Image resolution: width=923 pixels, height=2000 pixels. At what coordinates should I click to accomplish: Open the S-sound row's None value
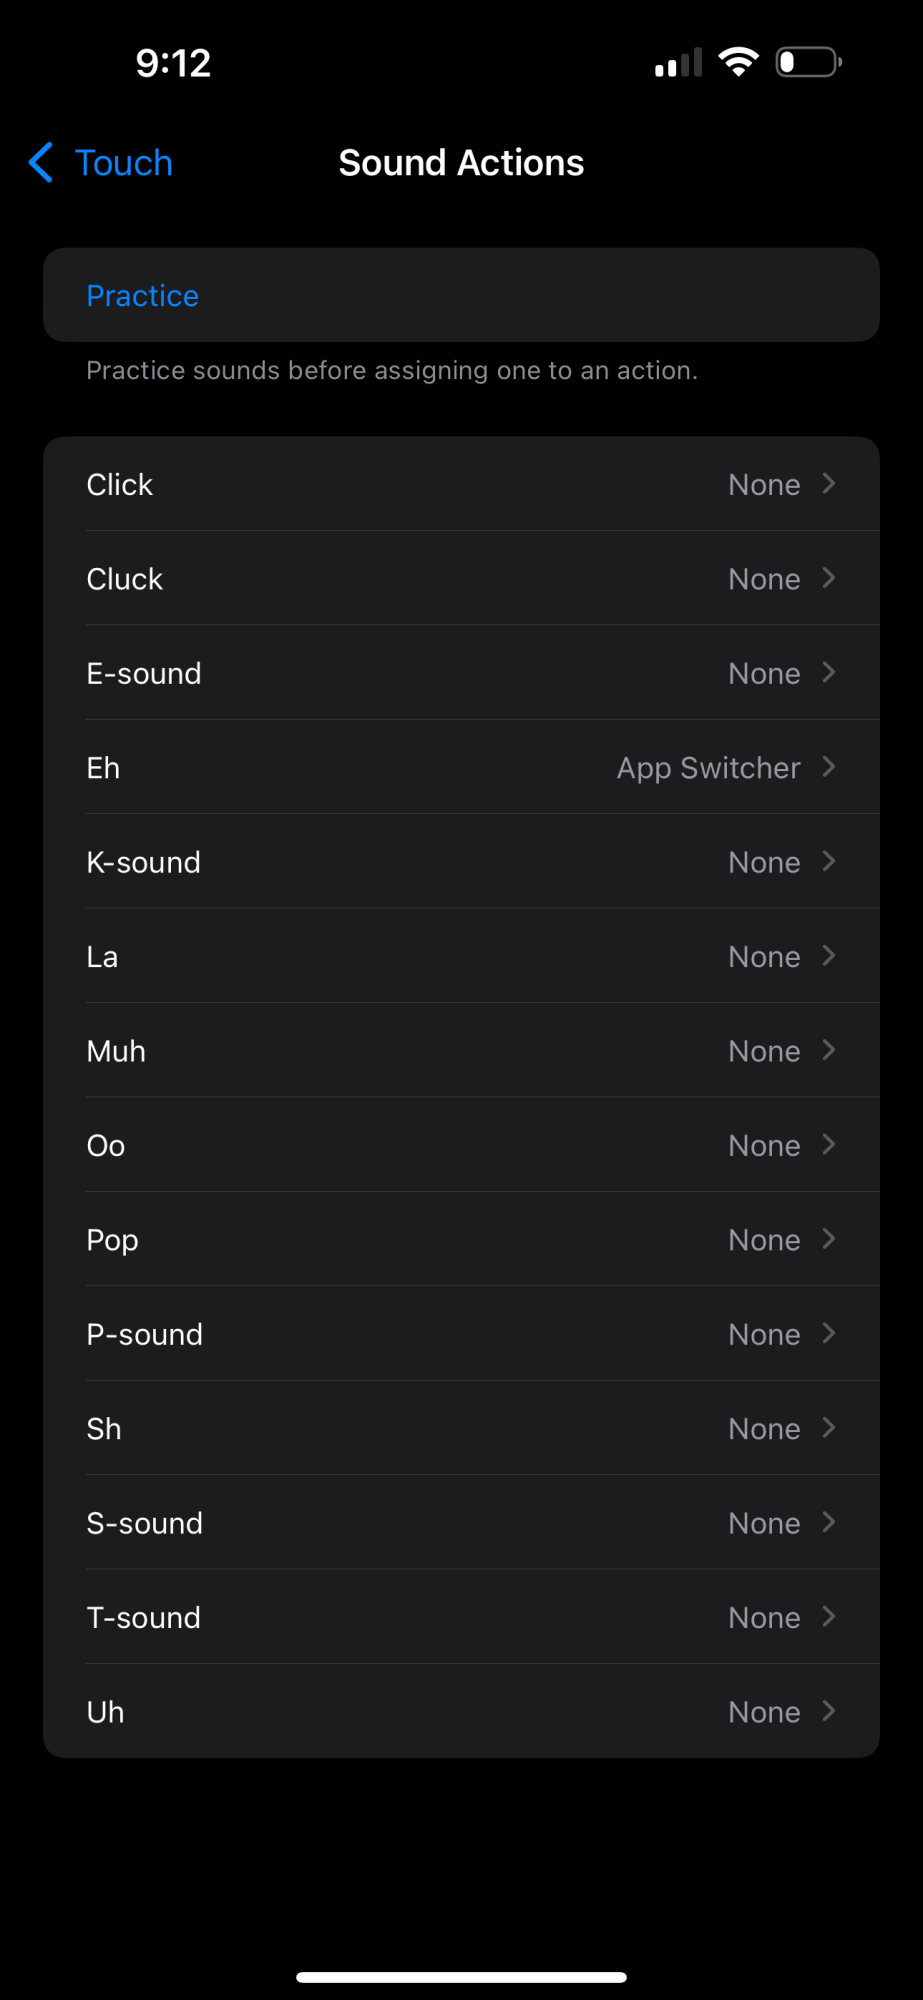click(764, 1524)
